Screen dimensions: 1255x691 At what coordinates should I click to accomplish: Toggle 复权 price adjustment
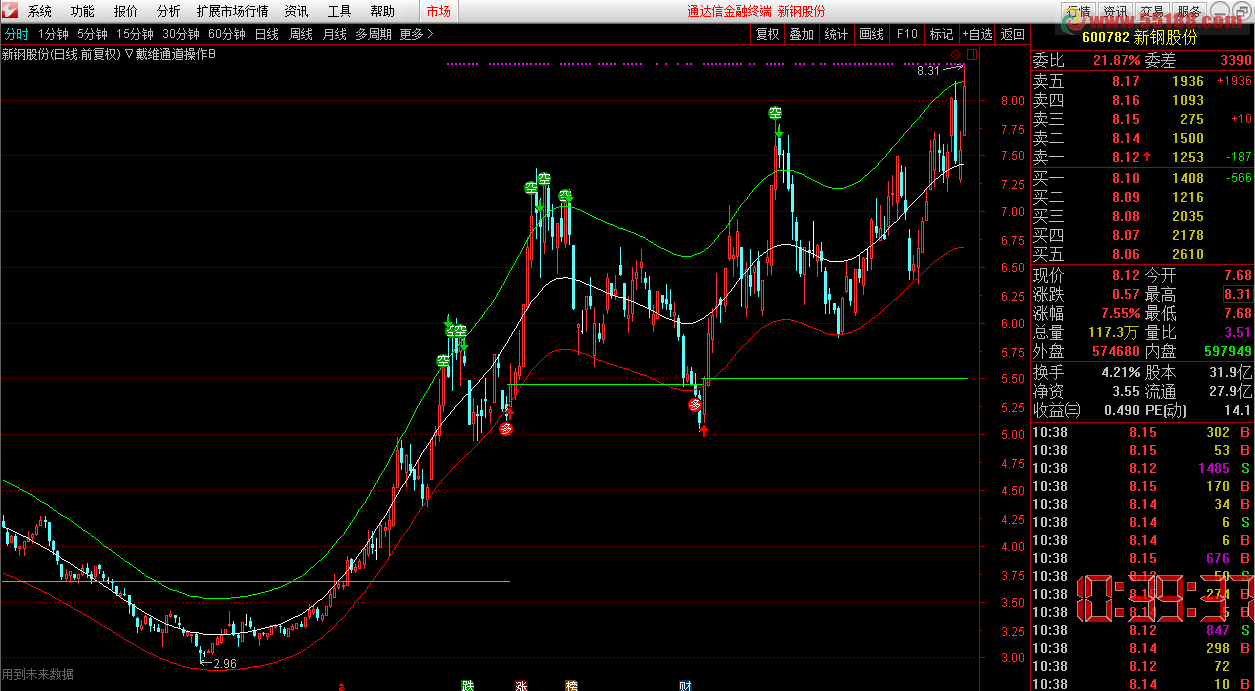click(x=767, y=34)
